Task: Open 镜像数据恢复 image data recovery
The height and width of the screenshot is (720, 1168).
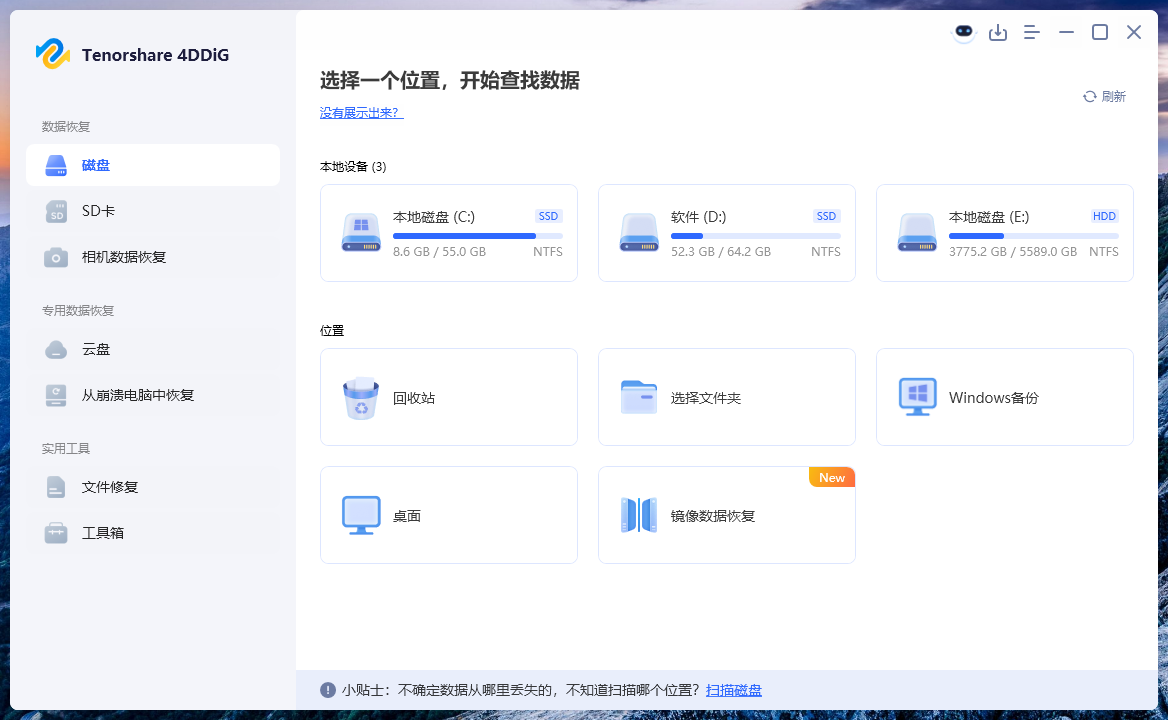Action: click(726, 514)
